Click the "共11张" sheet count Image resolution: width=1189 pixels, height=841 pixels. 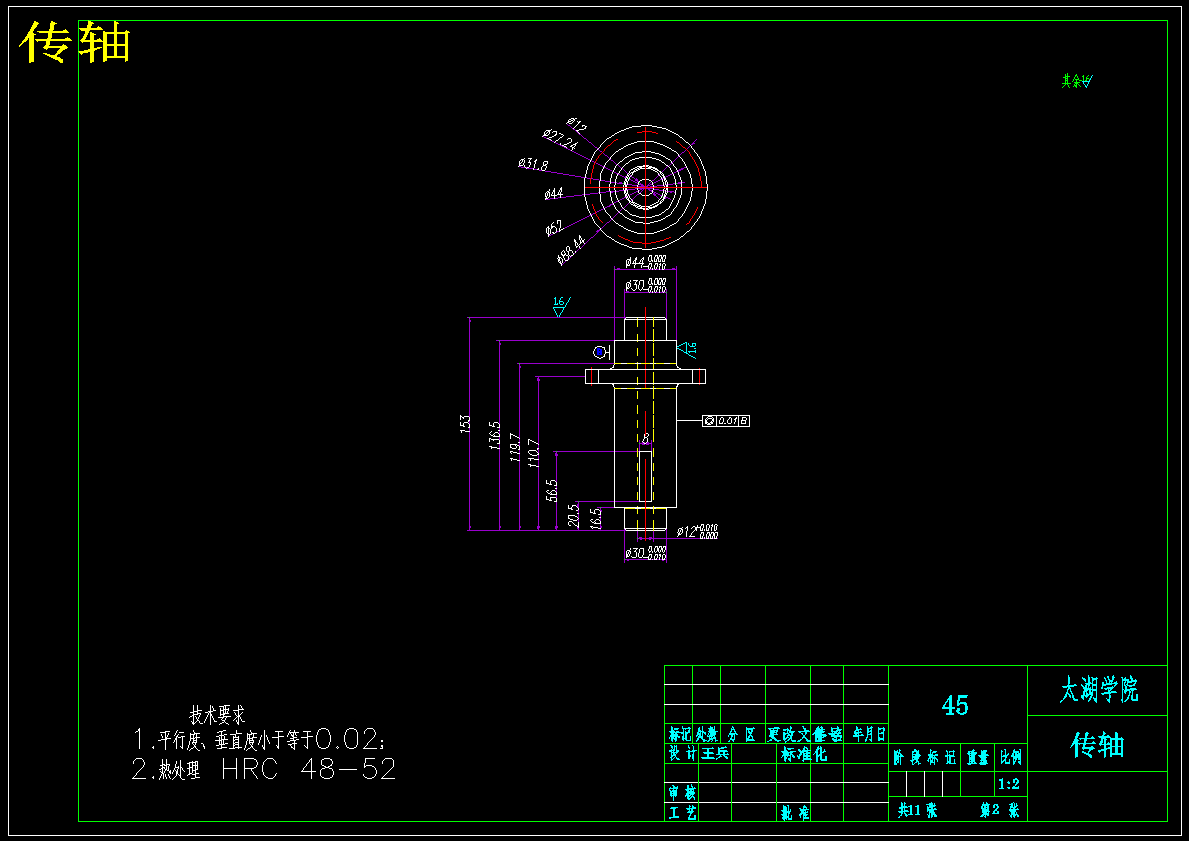[918, 810]
